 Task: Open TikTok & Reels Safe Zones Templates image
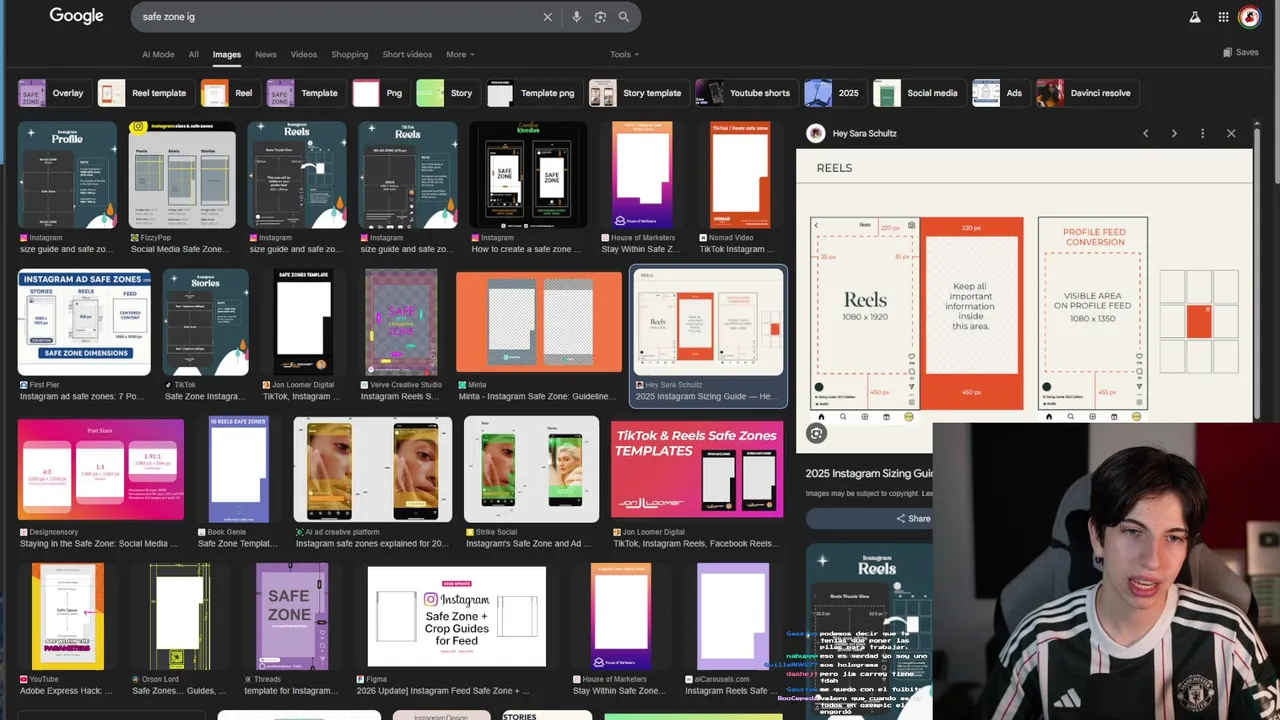(x=697, y=469)
